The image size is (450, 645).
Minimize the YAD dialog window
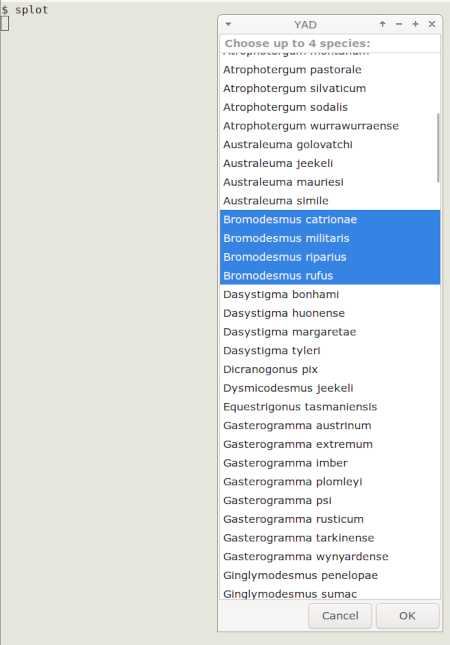pos(399,24)
